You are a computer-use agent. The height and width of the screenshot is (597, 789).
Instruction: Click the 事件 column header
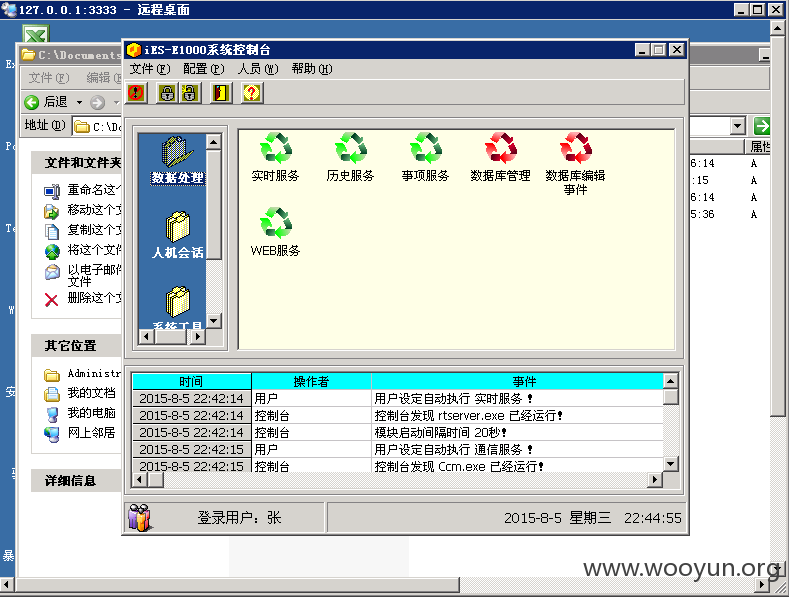click(518, 382)
